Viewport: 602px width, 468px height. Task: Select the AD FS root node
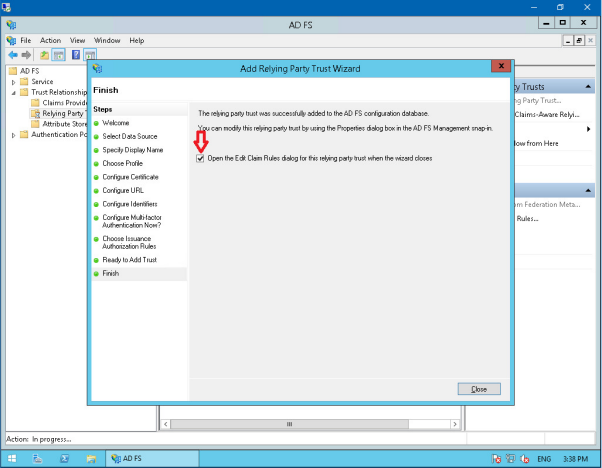pos(28,71)
